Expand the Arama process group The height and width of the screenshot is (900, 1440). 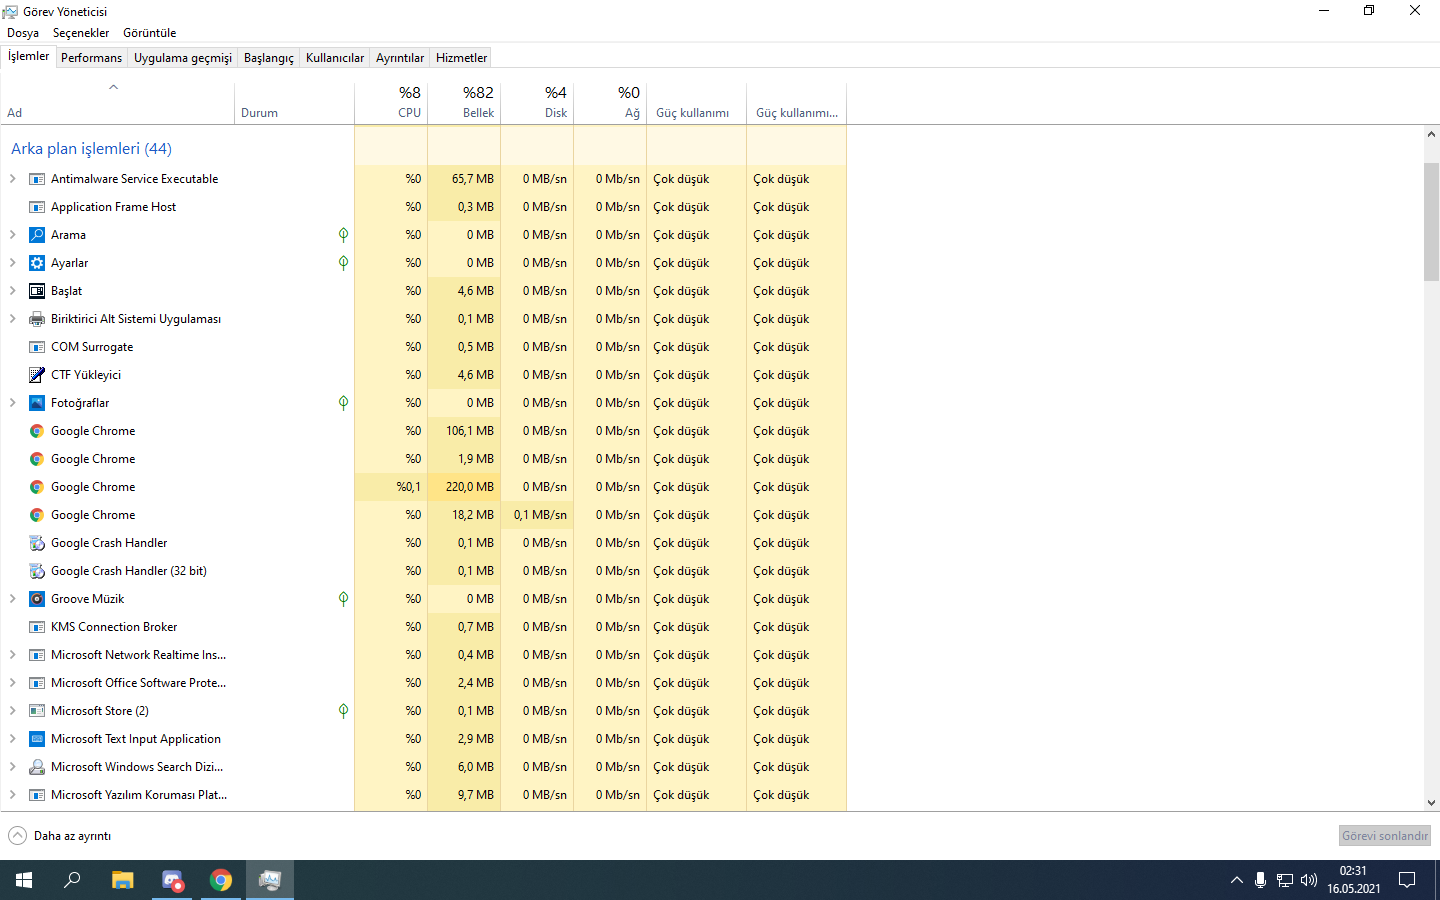coord(12,235)
